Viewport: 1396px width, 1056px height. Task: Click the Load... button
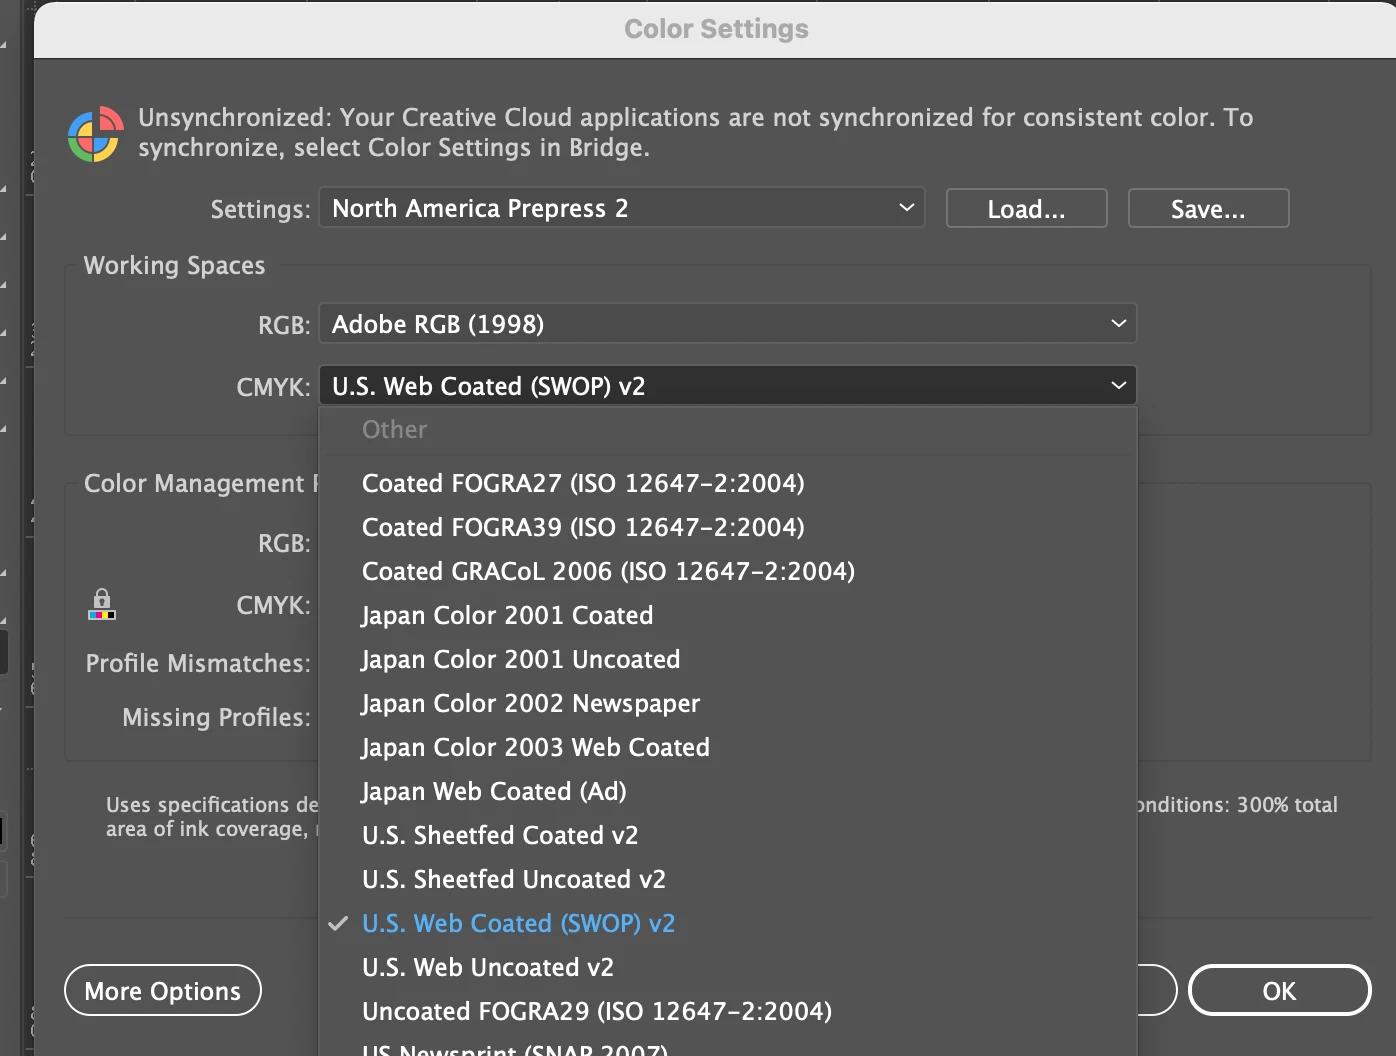(x=1026, y=209)
